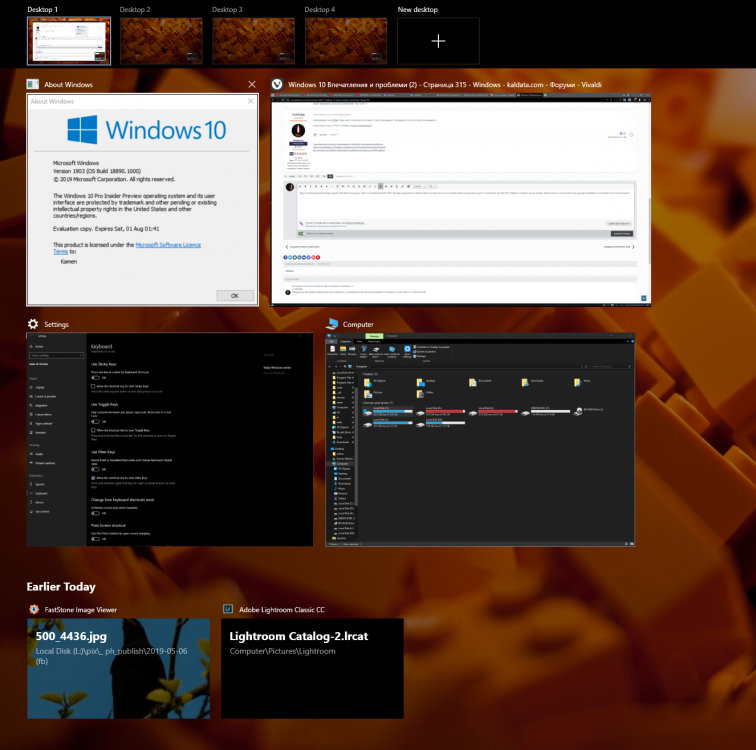Open Home in the Settings sidebar
Viewport: 756px width, 750px height.
(x=39, y=346)
